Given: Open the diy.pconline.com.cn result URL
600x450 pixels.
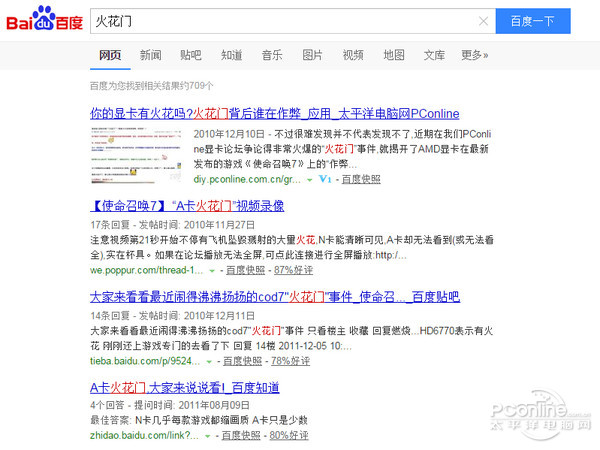Looking at the screenshot, I should pos(247,179).
